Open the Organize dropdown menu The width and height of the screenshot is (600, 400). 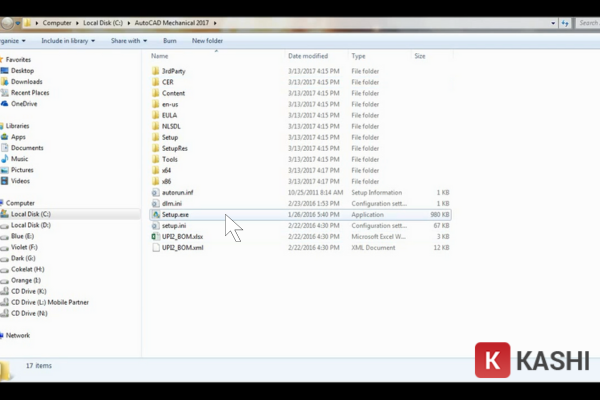13,41
